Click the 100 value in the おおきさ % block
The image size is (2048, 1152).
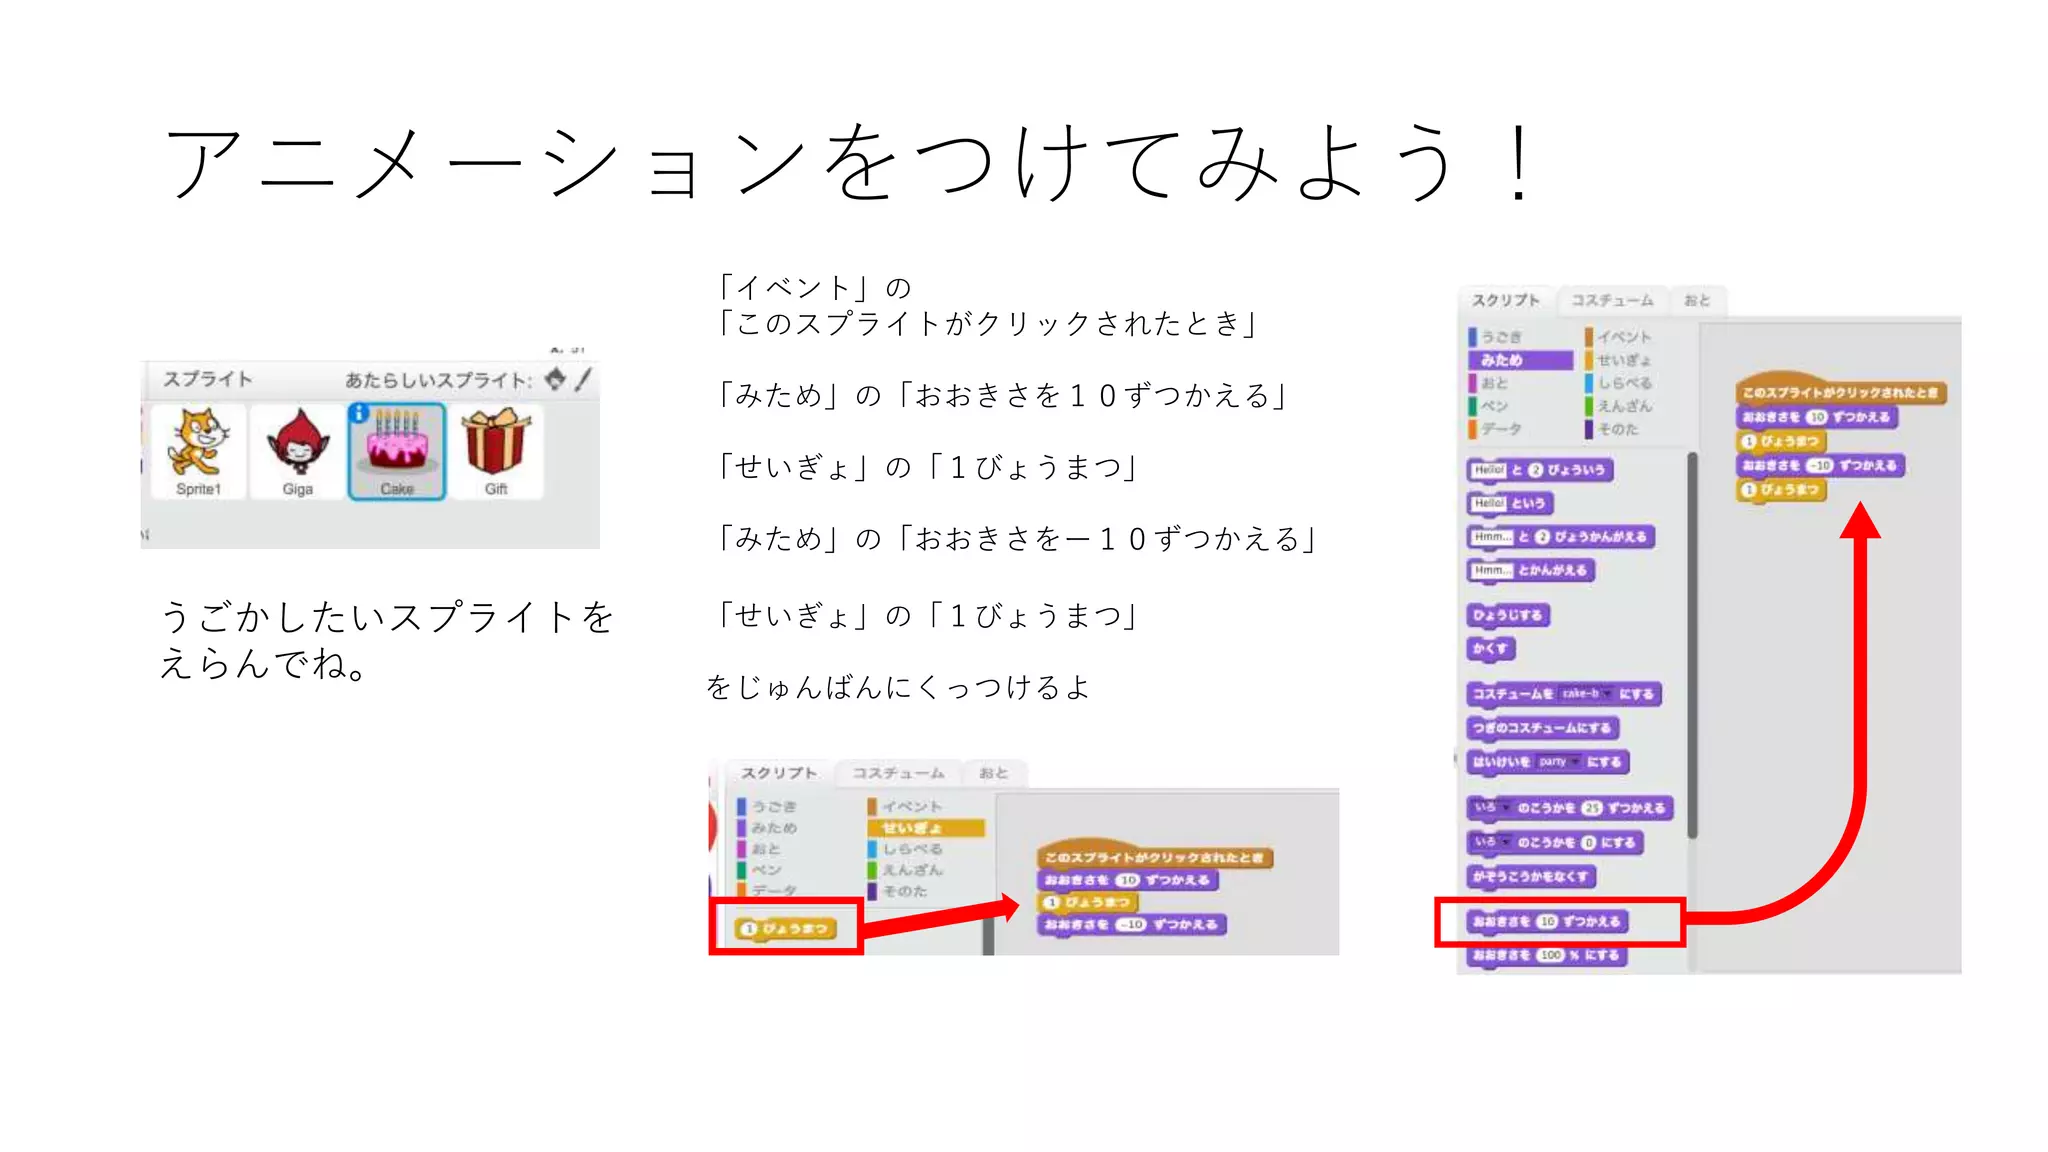click(x=1550, y=956)
